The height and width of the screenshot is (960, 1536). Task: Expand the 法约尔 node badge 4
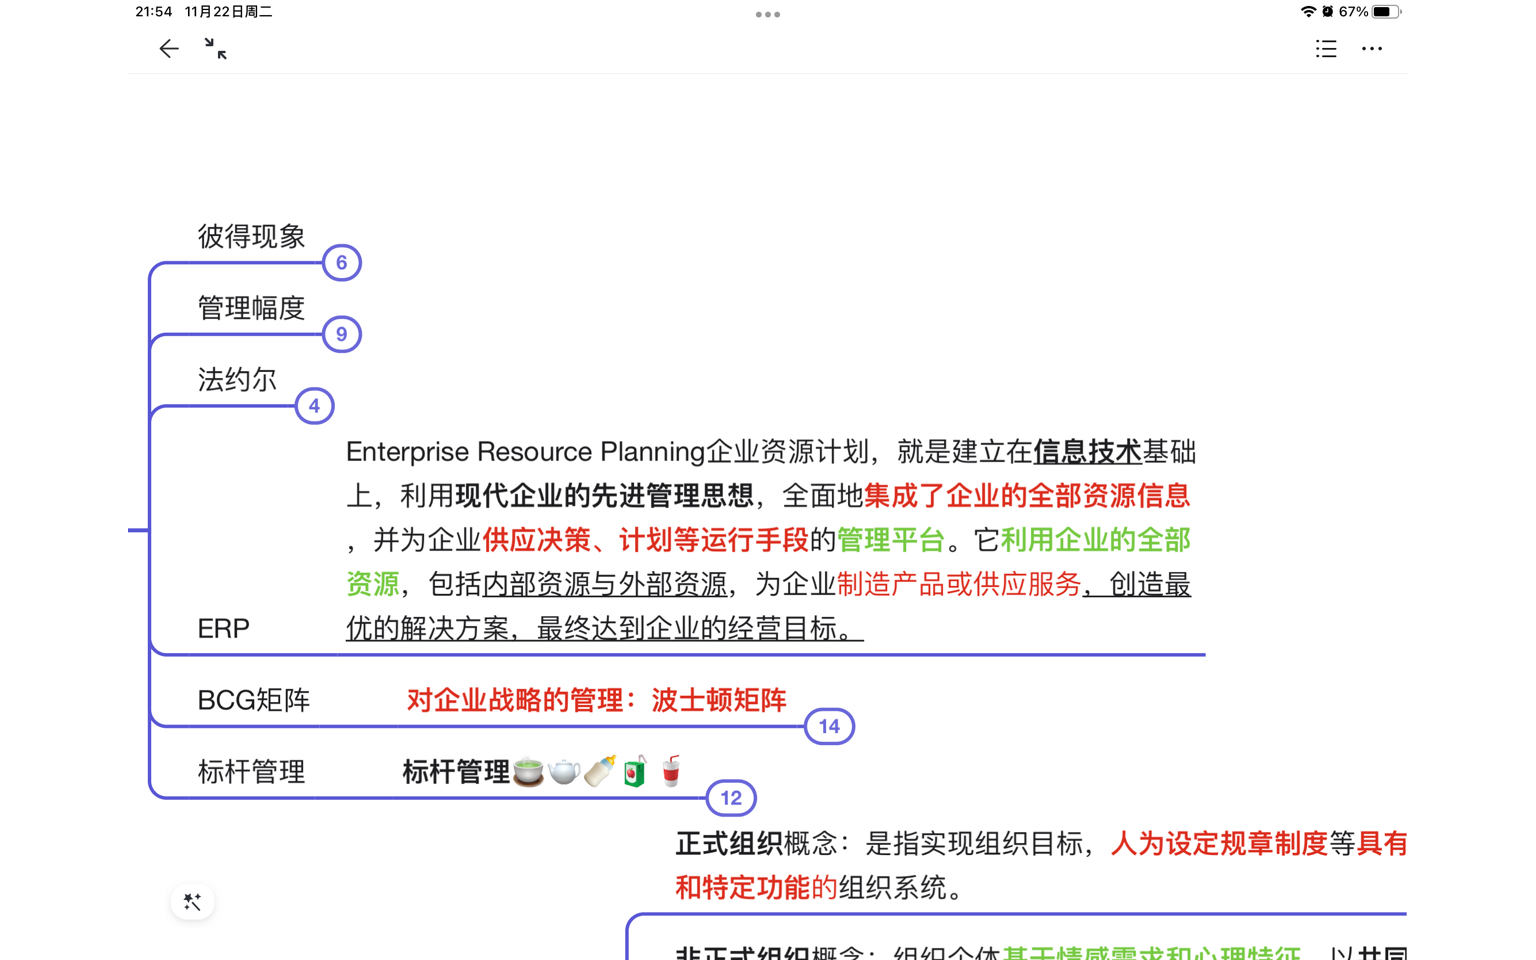314,406
